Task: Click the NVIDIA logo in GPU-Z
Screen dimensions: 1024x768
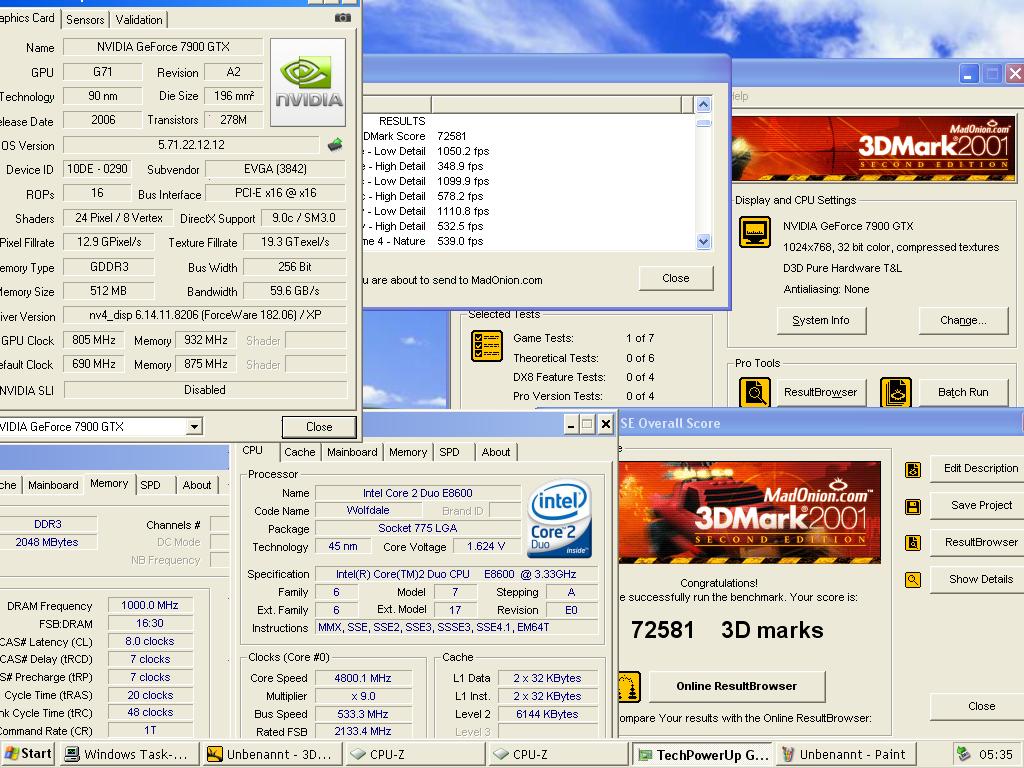Action: 308,82
